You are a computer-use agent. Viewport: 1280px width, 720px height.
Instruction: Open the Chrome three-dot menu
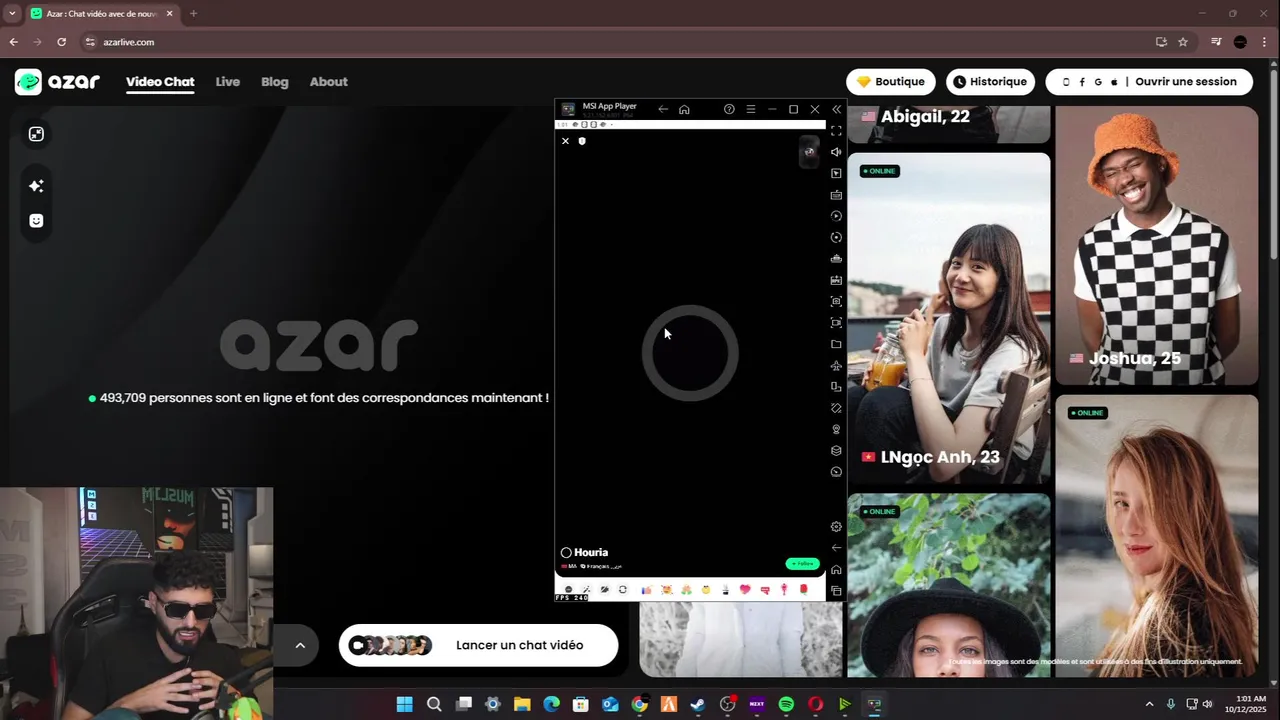pos(1265,42)
